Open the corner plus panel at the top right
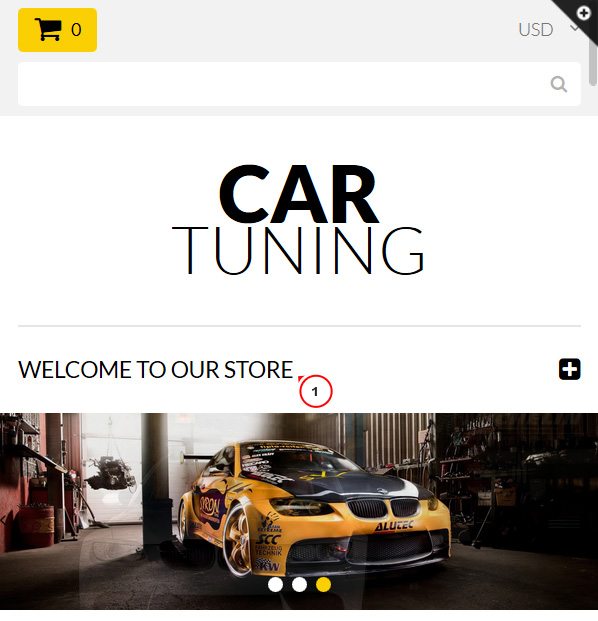The image size is (598, 621). click(583, 13)
